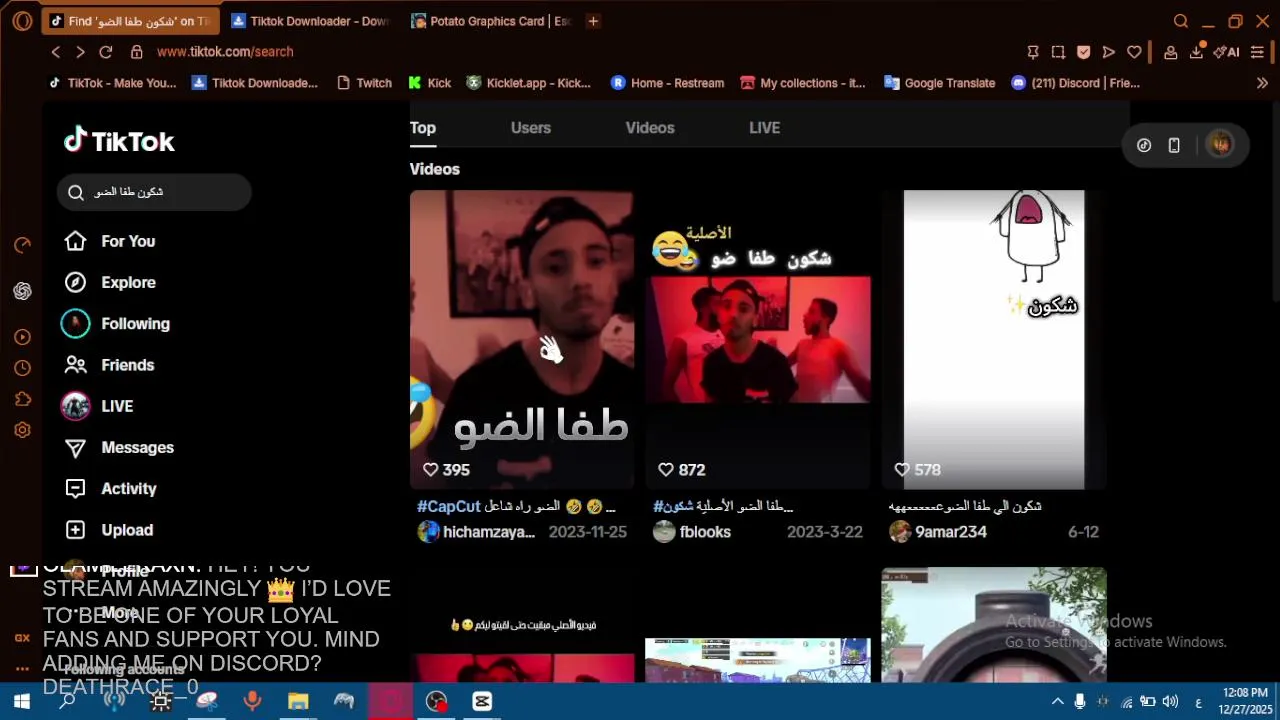The image size is (1280, 720).
Task: Open the video thumbnail with 578 likes
Action: (x=994, y=340)
